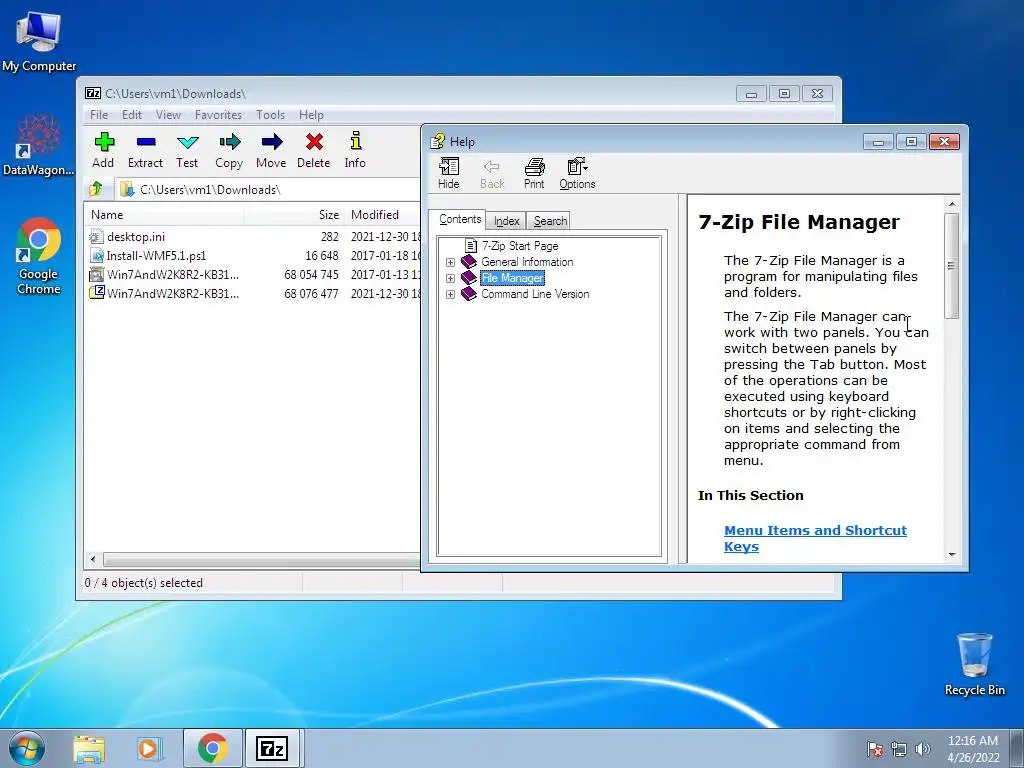Click the volume speaker tray icon
Screen dimensions: 1024x768
(x=922, y=749)
